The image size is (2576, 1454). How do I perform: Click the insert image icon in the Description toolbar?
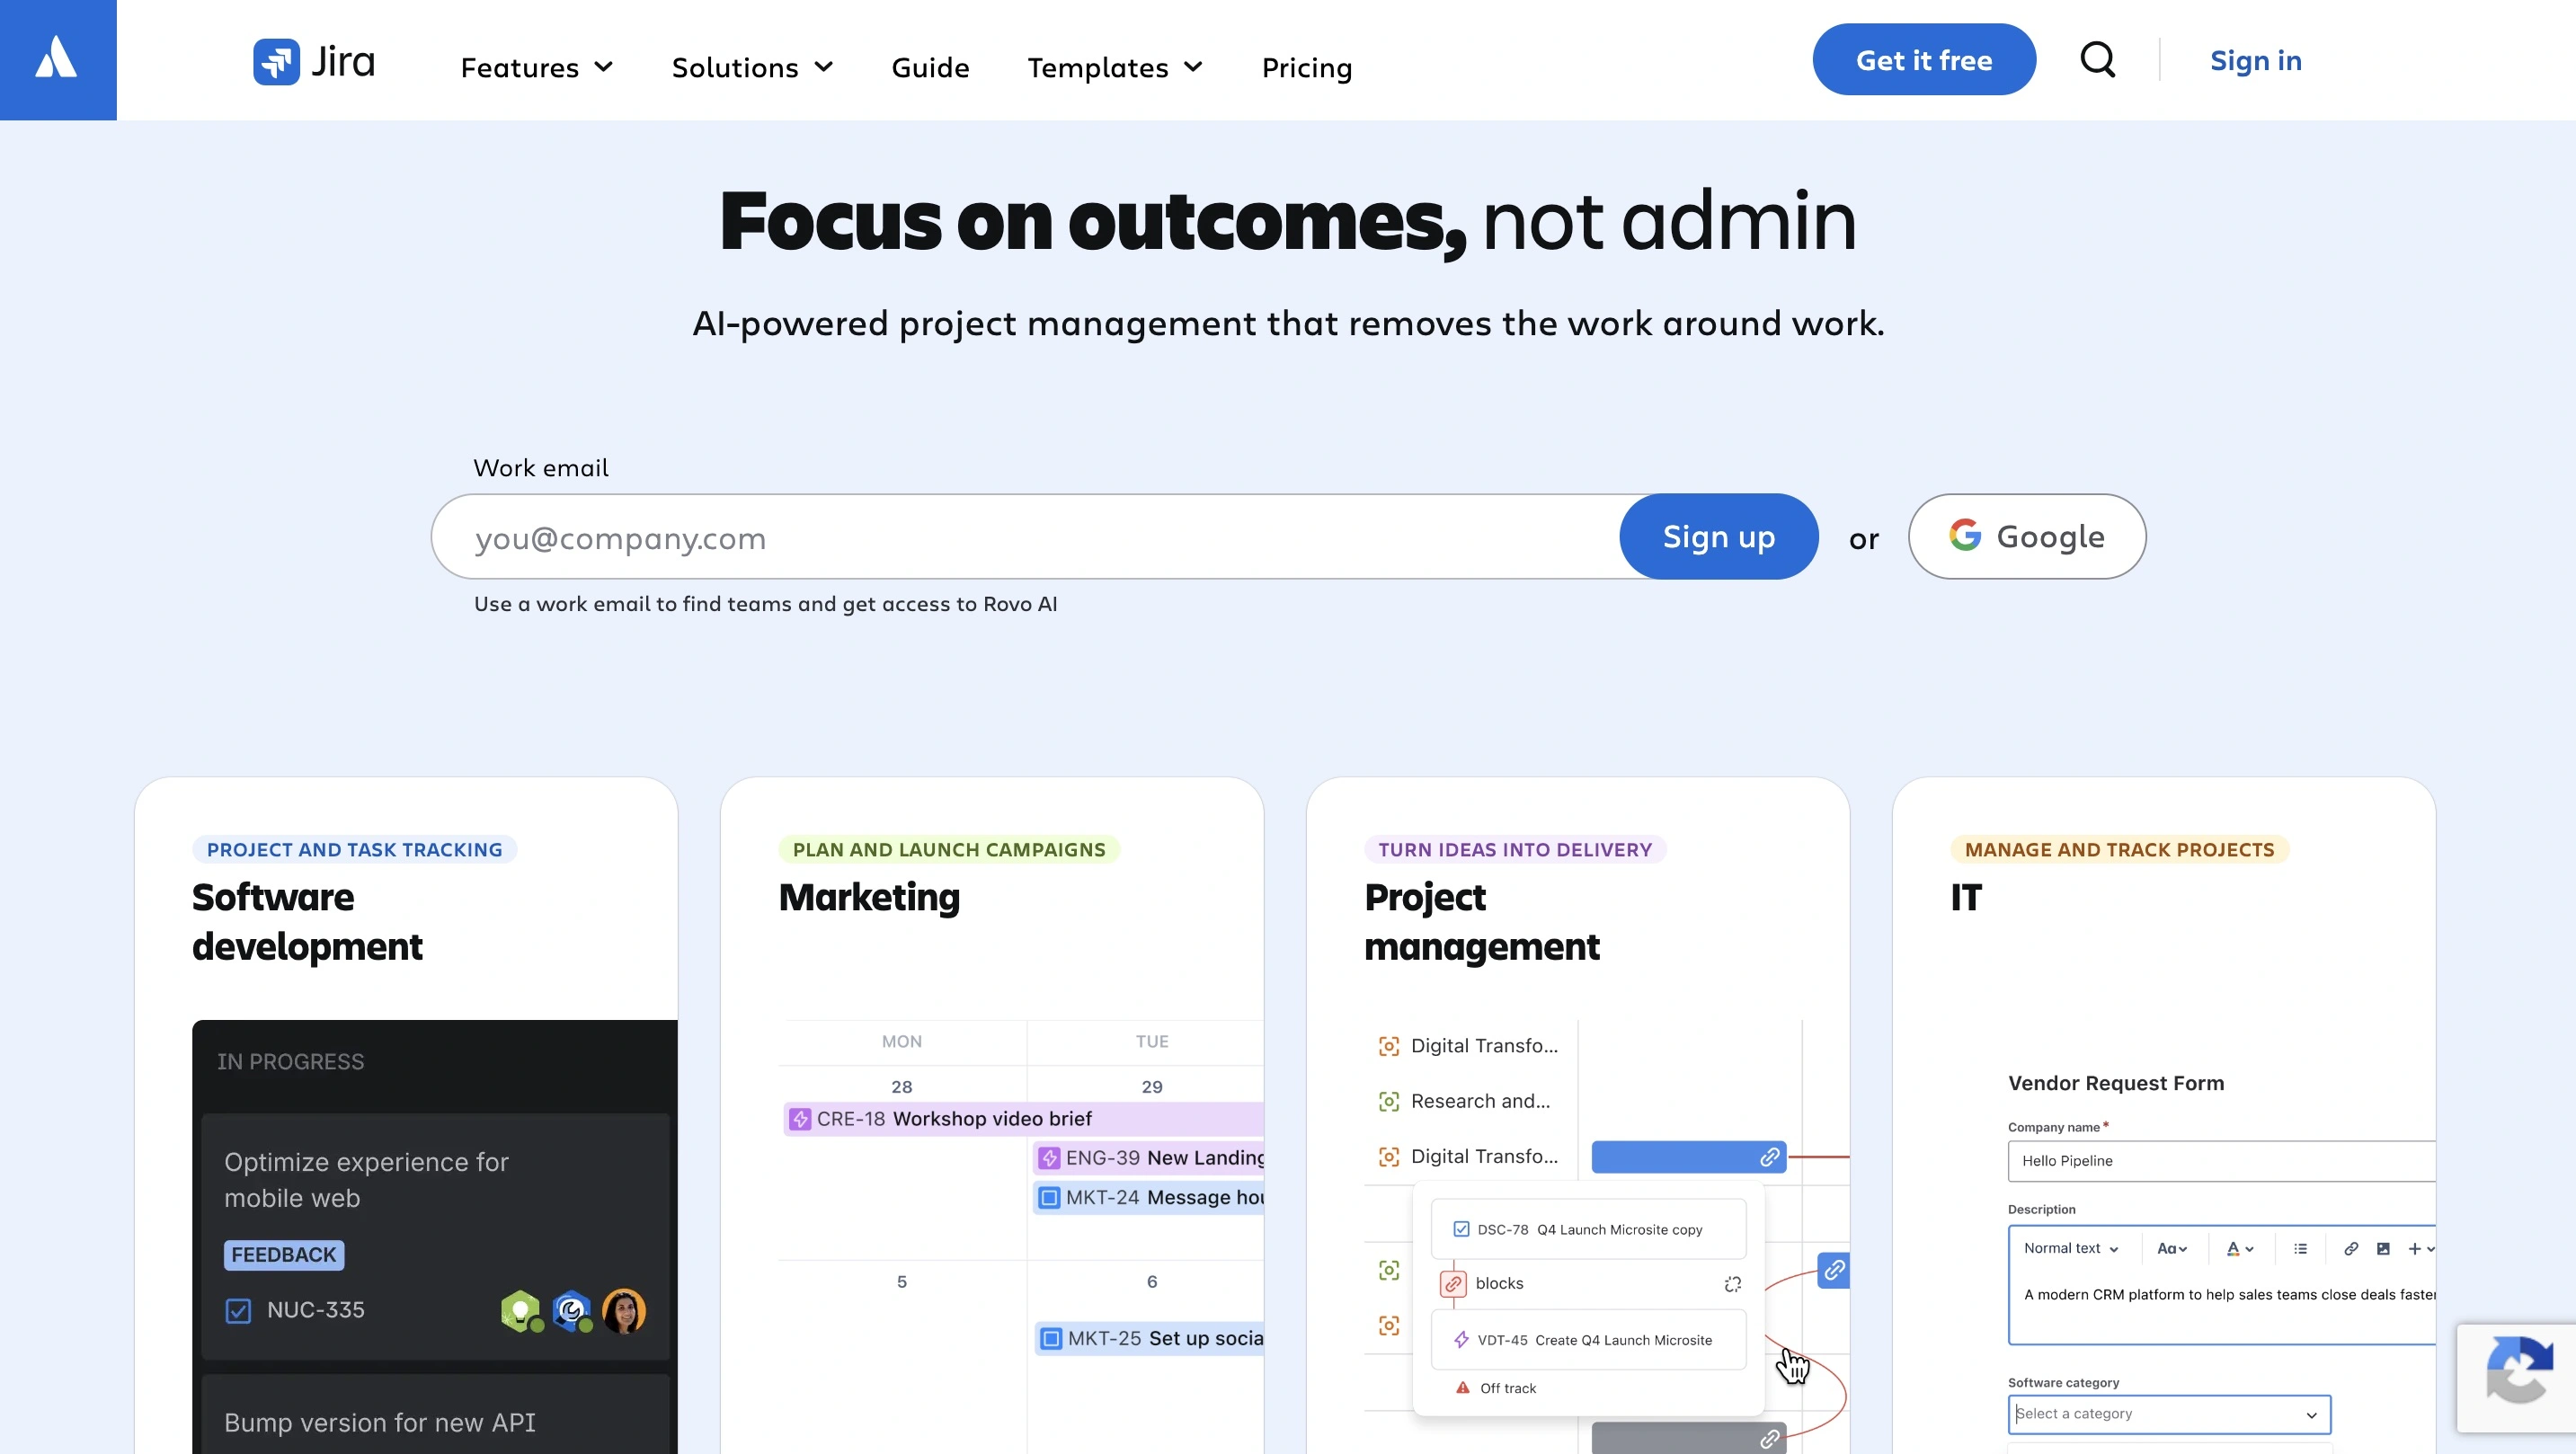(2382, 1249)
